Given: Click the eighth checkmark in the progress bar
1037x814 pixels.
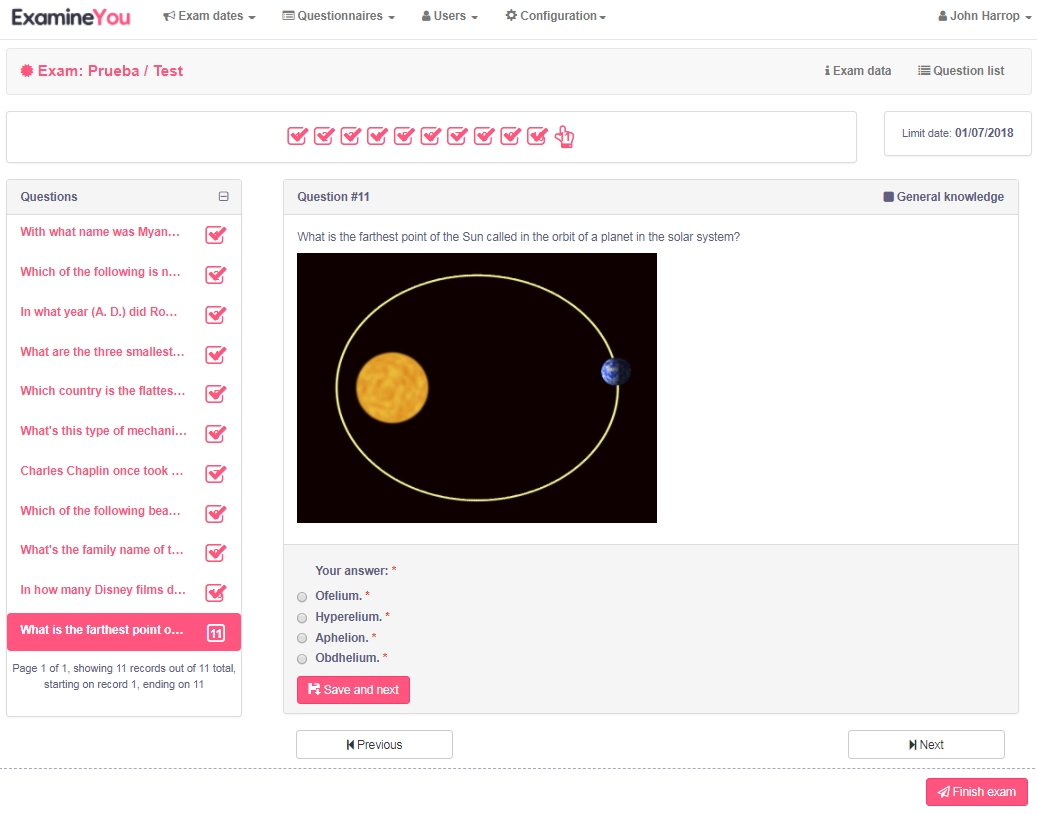Looking at the screenshot, I should tap(484, 136).
